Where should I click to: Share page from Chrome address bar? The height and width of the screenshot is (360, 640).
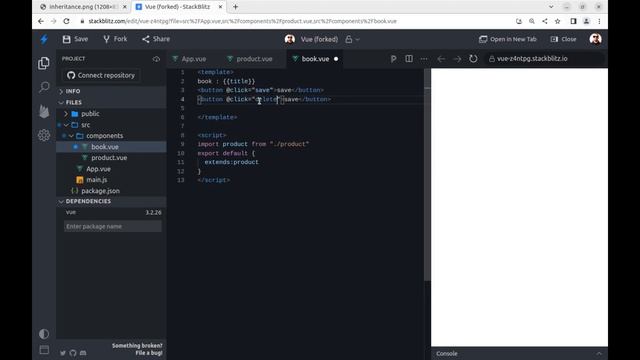point(544,21)
